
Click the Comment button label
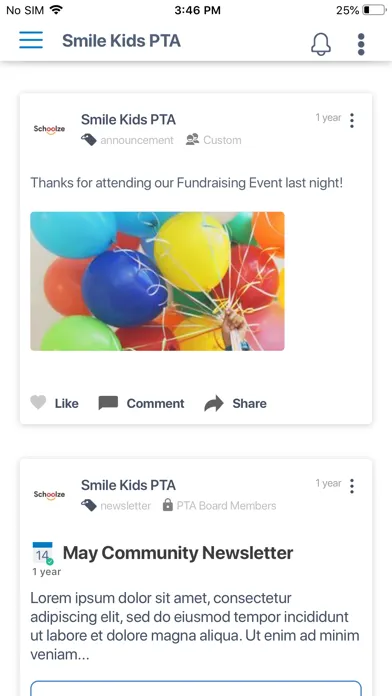[155, 403]
